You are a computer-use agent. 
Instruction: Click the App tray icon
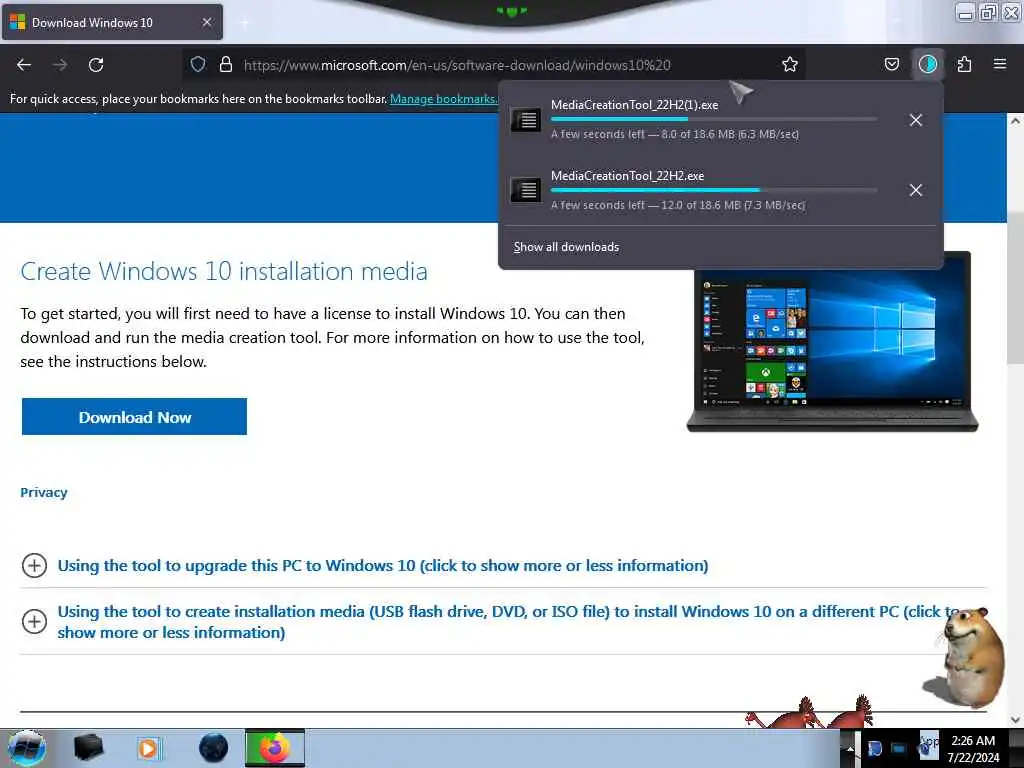click(x=929, y=746)
